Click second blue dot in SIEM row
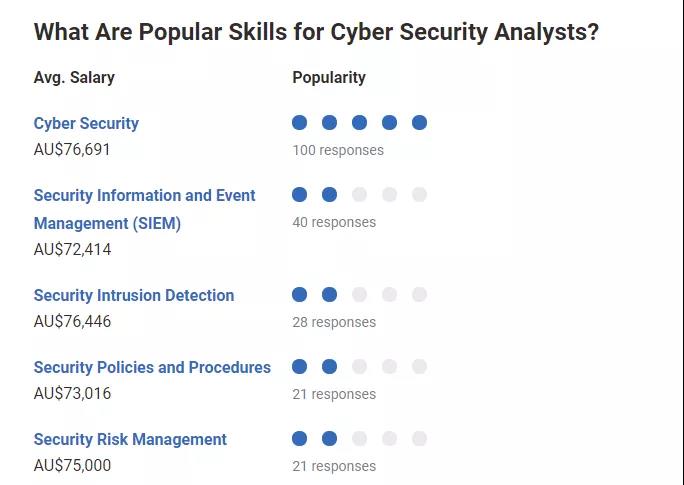Screen dimensions: 684x485 click(x=330, y=195)
